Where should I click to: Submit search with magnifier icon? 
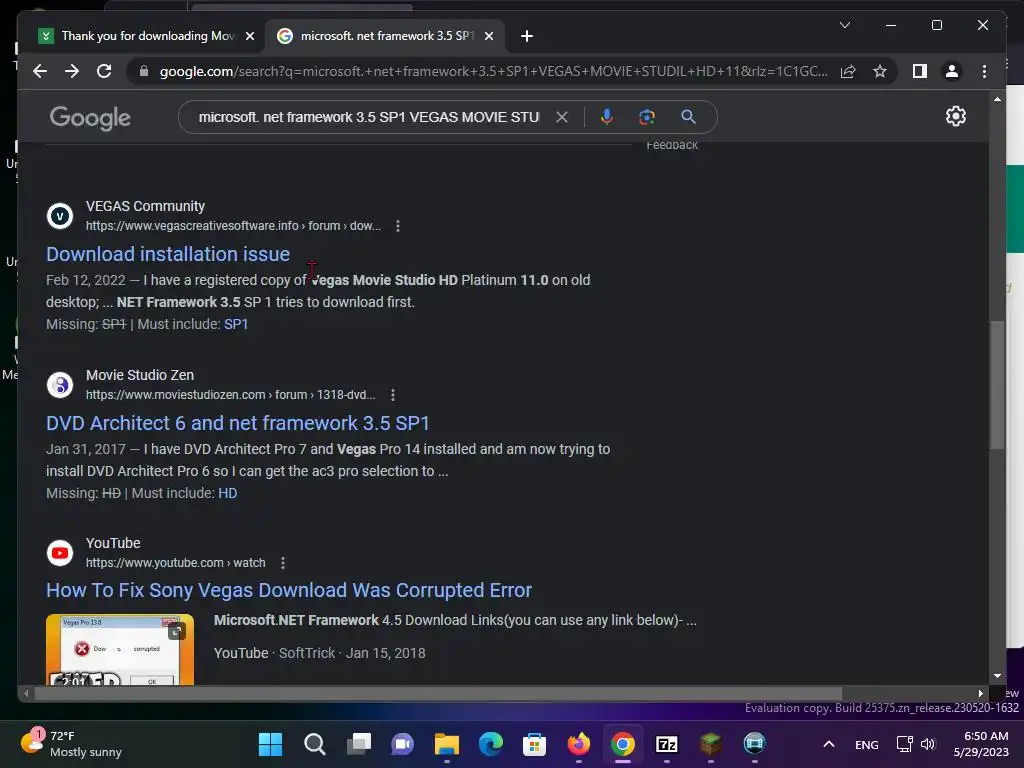688,117
